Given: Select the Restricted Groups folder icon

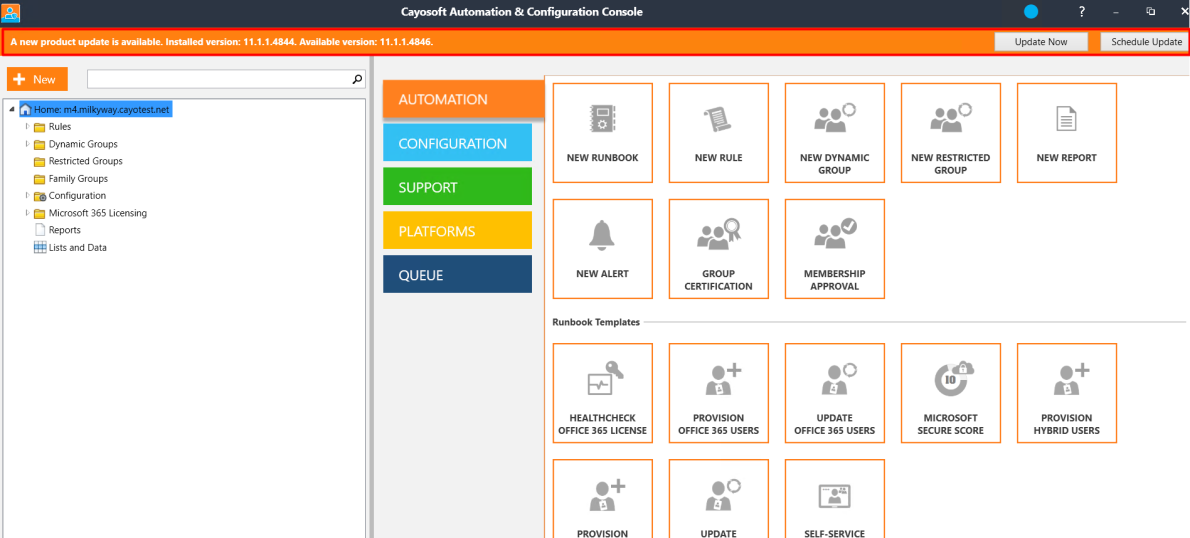Looking at the screenshot, I should pyautogui.click(x=39, y=162).
